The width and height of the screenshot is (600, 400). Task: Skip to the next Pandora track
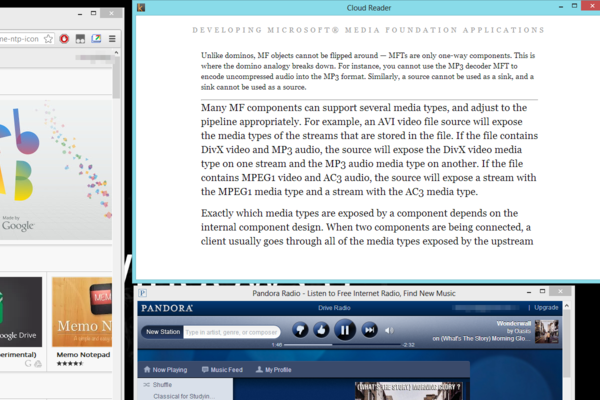tap(369, 330)
